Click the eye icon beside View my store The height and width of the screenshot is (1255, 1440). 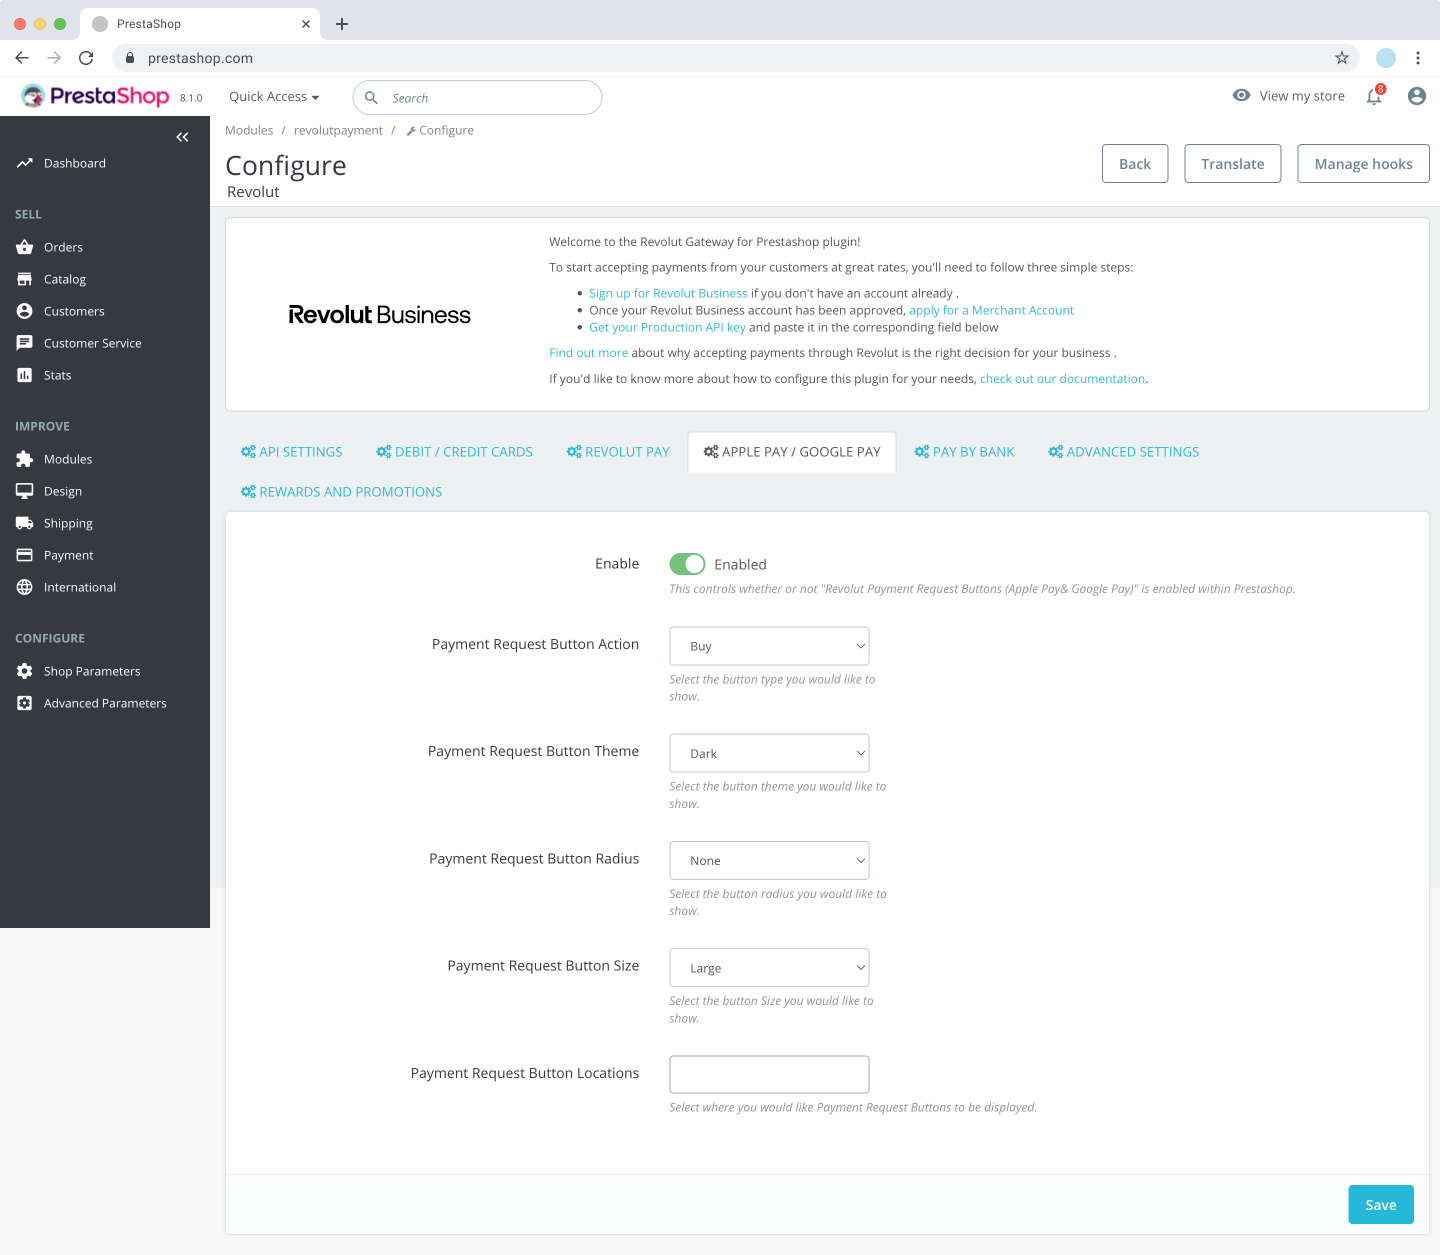pyautogui.click(x=1241, y=96)
